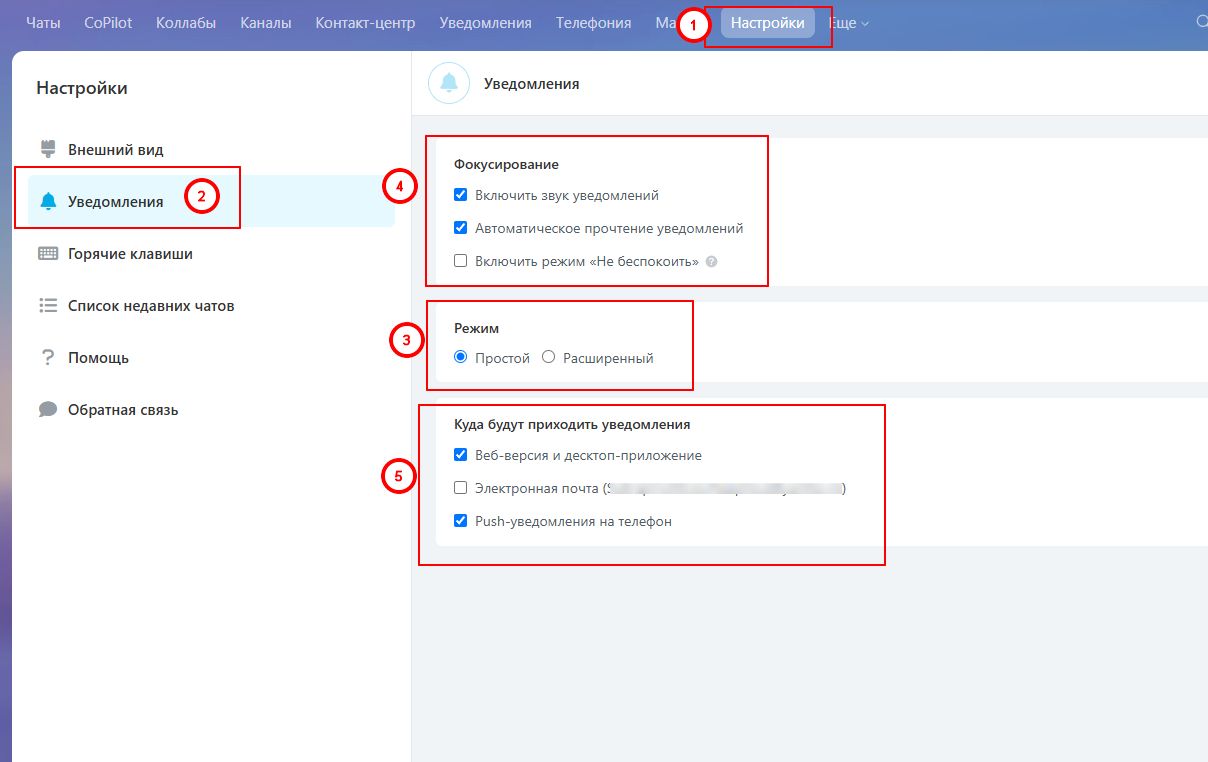This screenshot has height=762, width=1208.
Task: Open the CoPilot tab in top menu
Action: 108,23
